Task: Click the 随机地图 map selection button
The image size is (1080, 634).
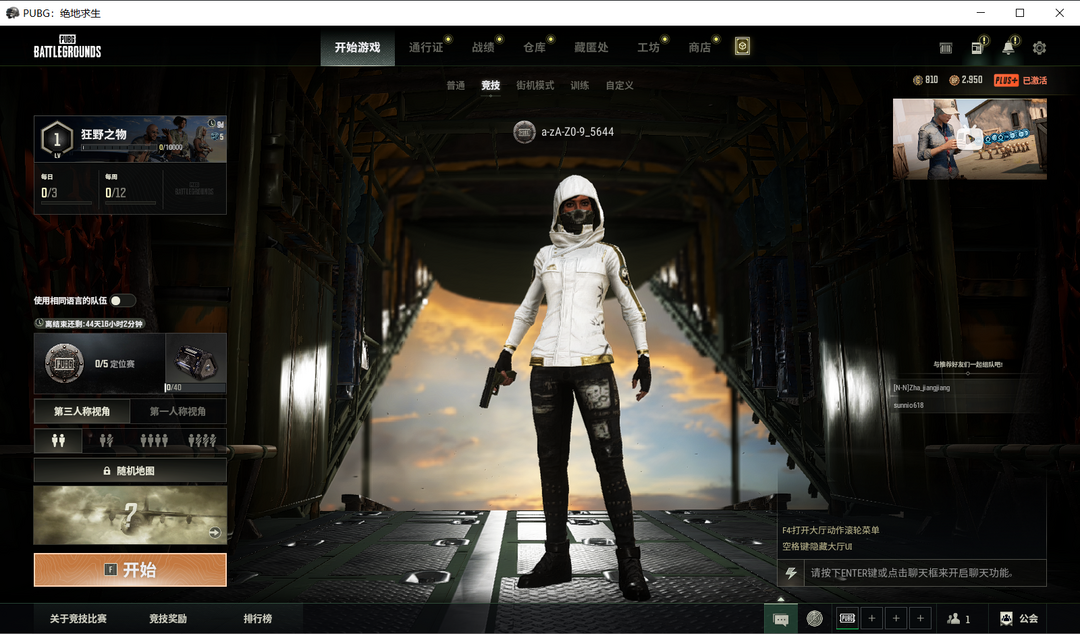Action: [130, 471]
